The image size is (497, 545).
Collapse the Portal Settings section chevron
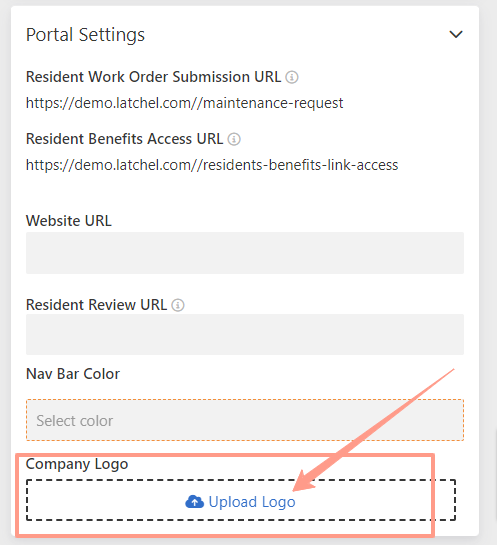click(x=456, y=34)
